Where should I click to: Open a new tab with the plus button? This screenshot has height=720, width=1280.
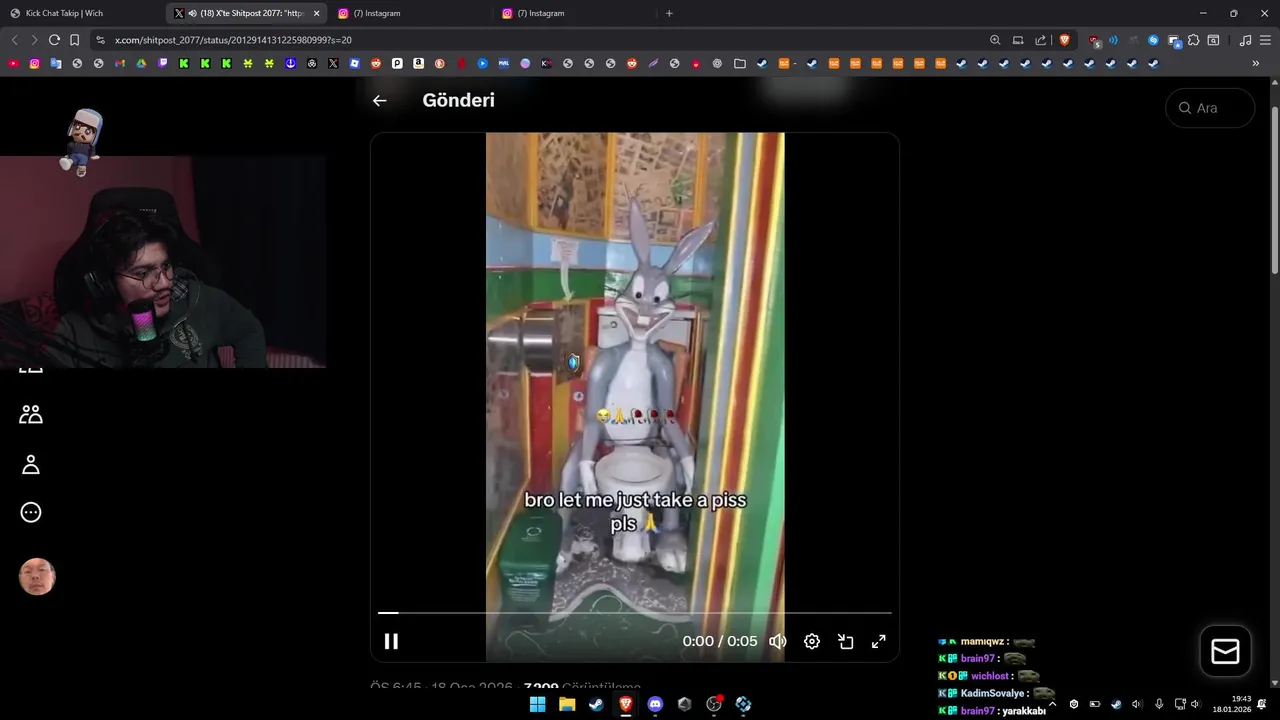pos(669,13)
